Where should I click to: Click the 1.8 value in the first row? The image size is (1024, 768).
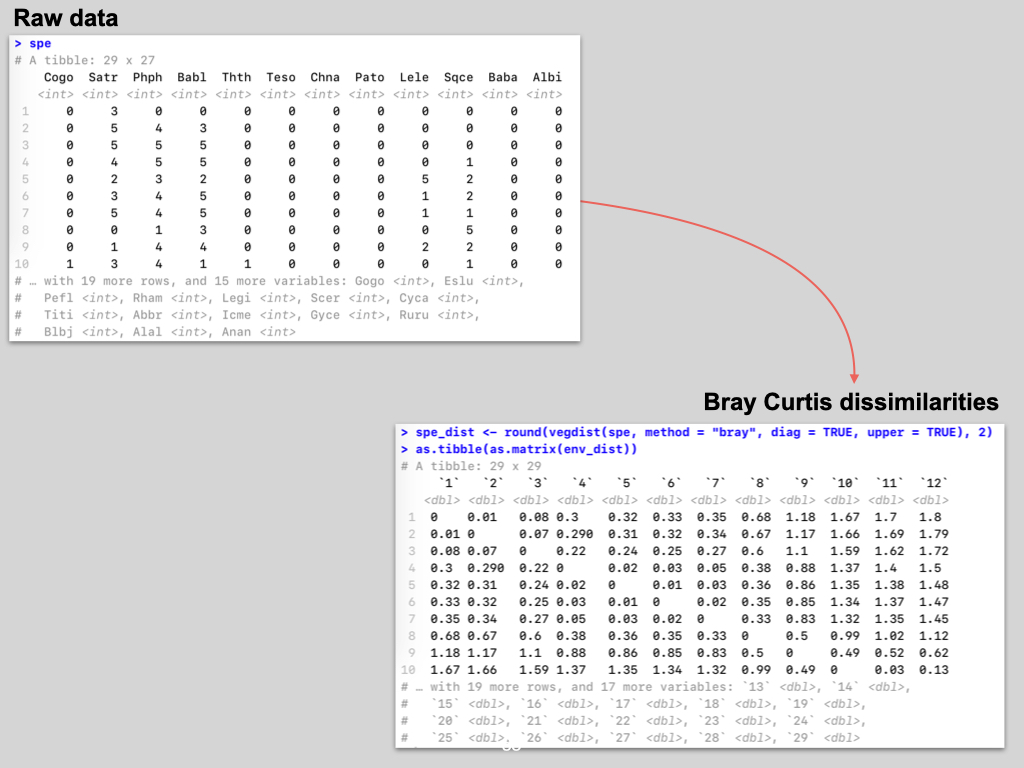930,517
